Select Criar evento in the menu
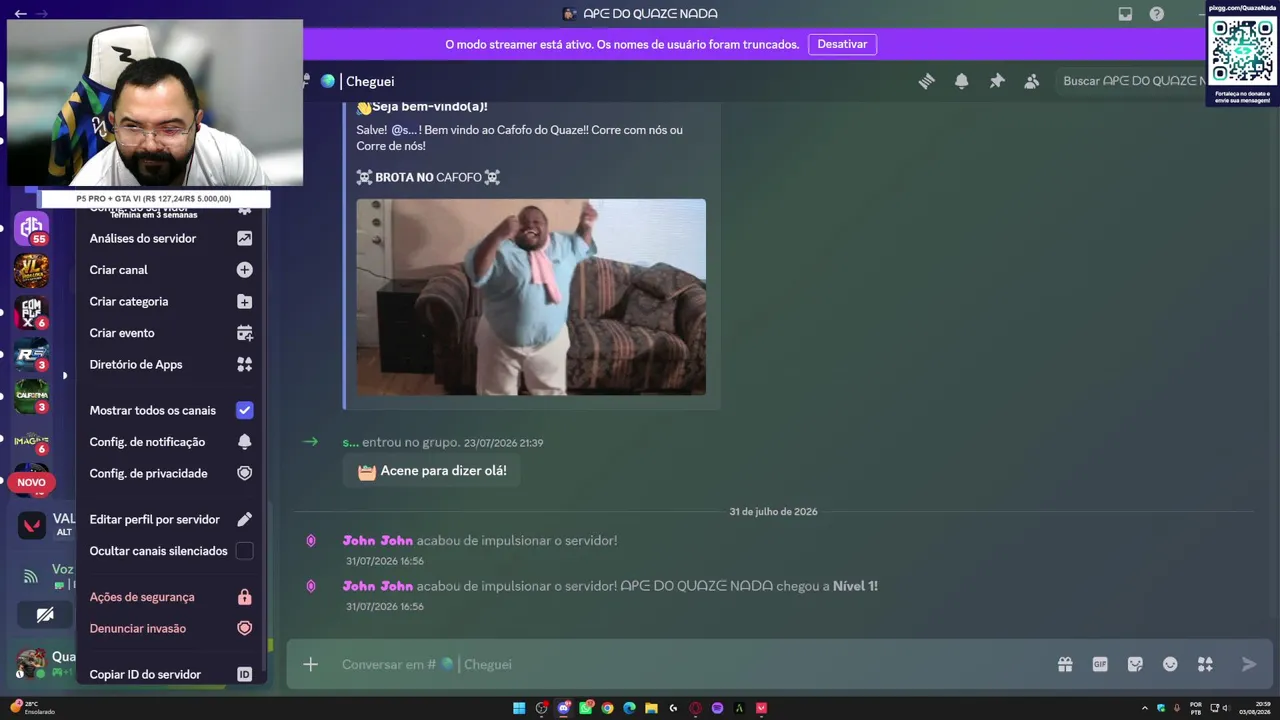 coord(171,333)
